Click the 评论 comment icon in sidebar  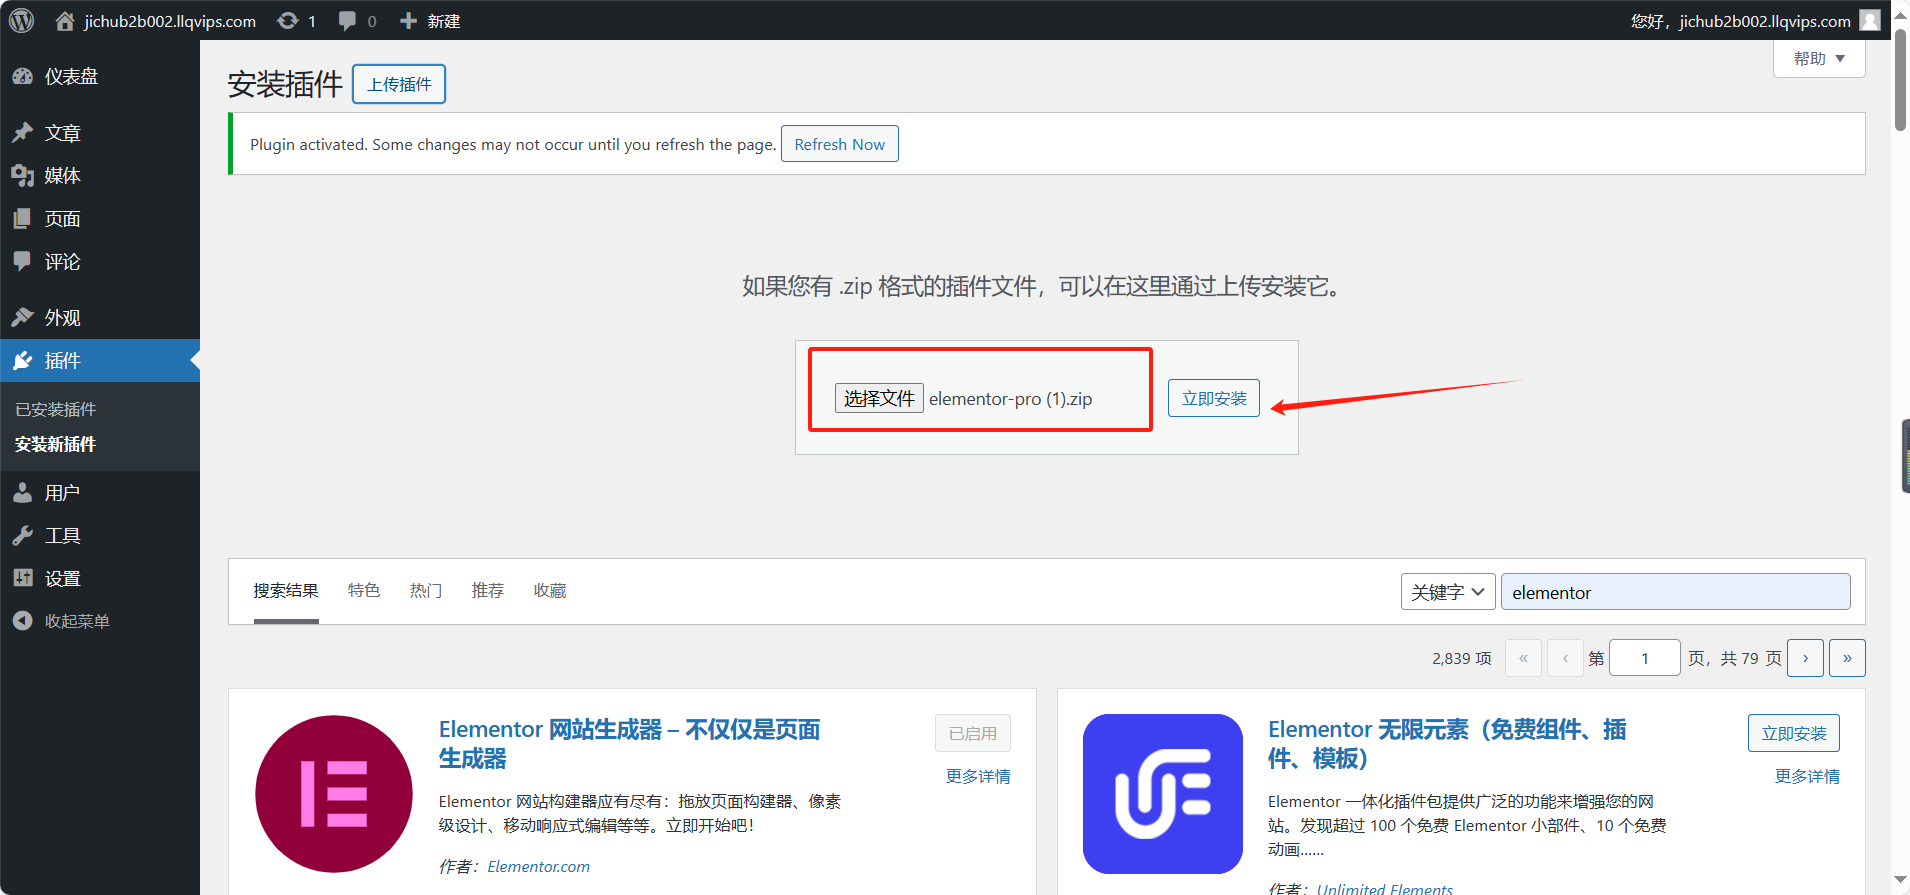[23, 261]
